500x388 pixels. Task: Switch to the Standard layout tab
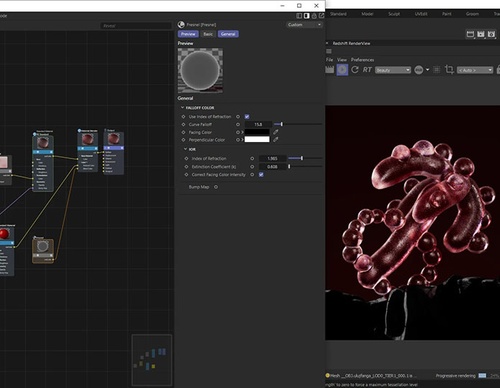[338, 14]
